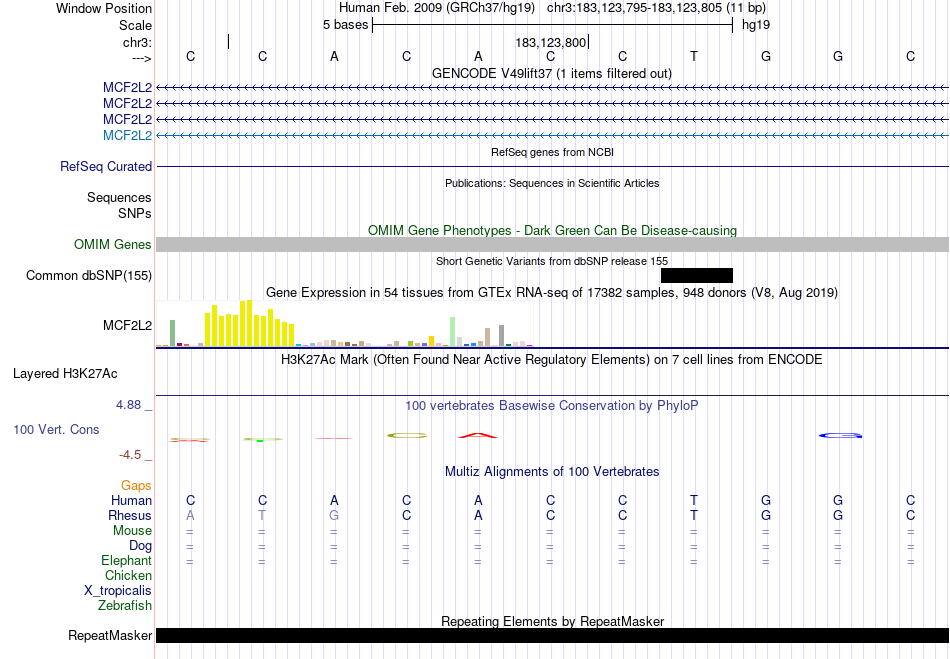Click the RefSeq genes from NCBI title

553,152
